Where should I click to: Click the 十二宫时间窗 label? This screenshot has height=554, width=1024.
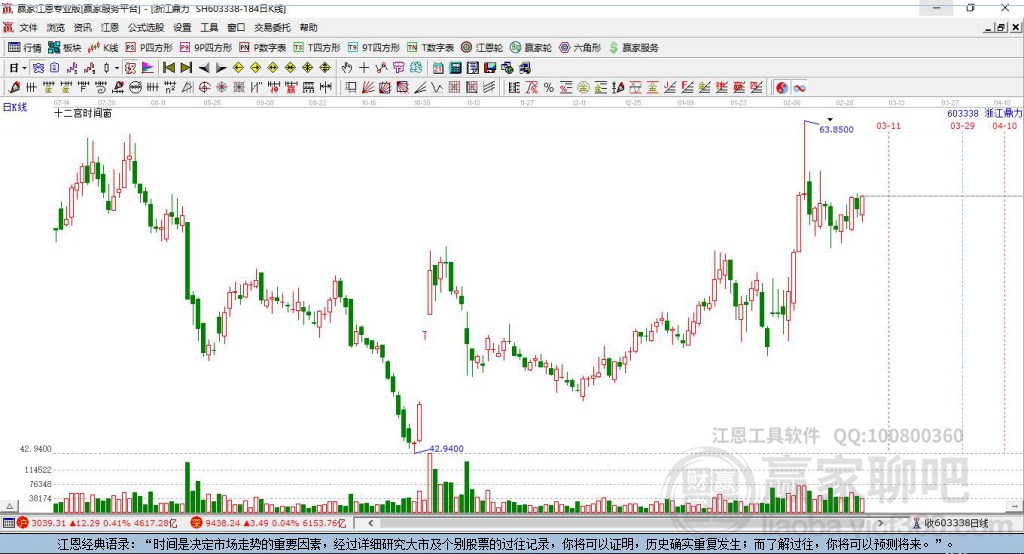(x=83, y=113)
